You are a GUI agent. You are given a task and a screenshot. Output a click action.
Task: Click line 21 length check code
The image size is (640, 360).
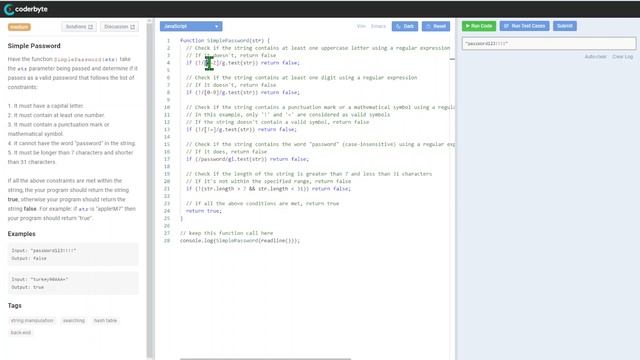click(x=268, y=189)
